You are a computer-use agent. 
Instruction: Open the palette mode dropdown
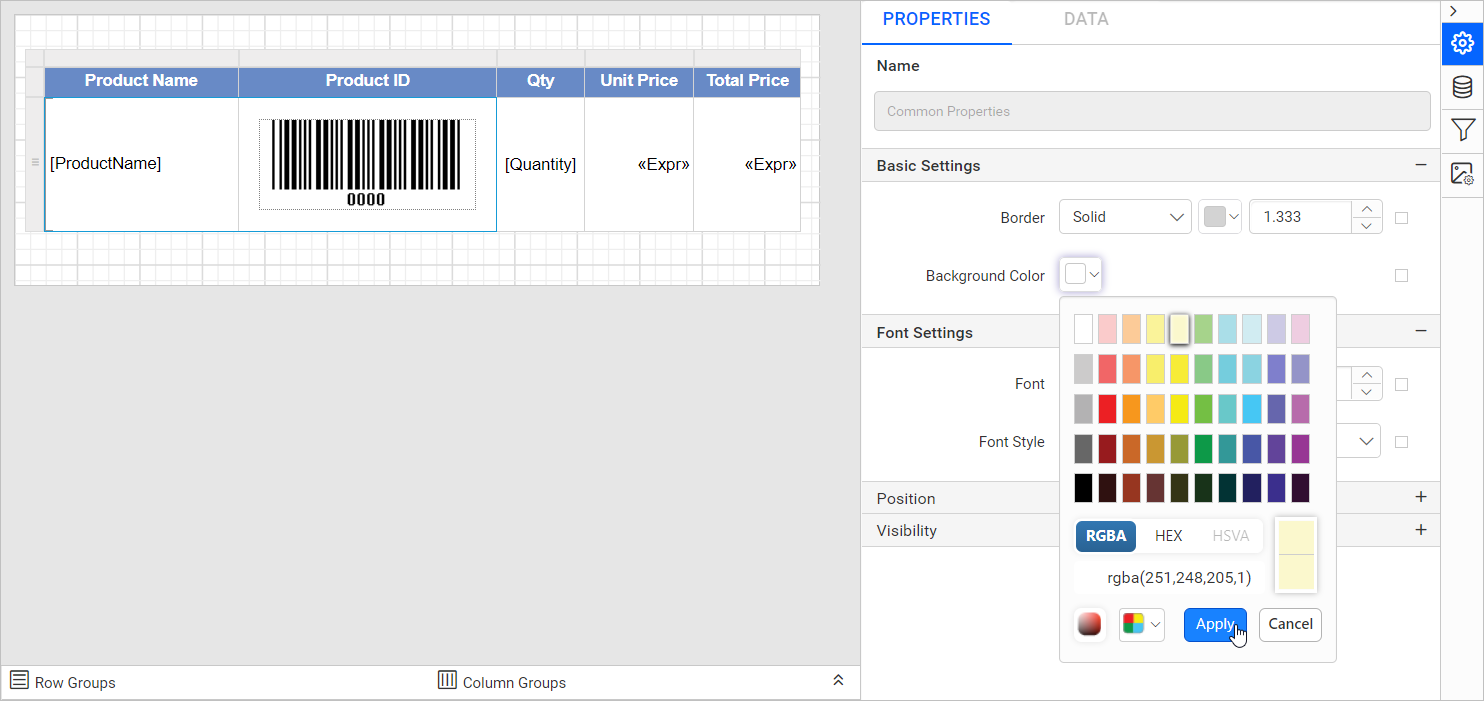1142,624
